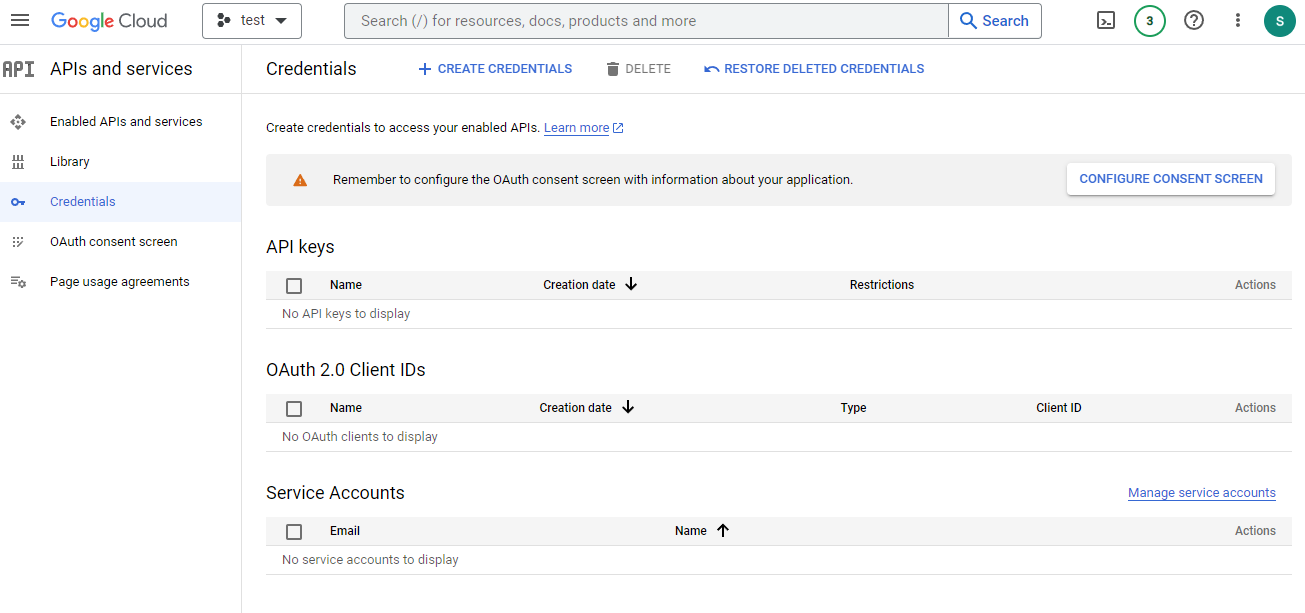1305x613 pixels.
Task: Click the API keys Name column header
Action: point(346,285)
